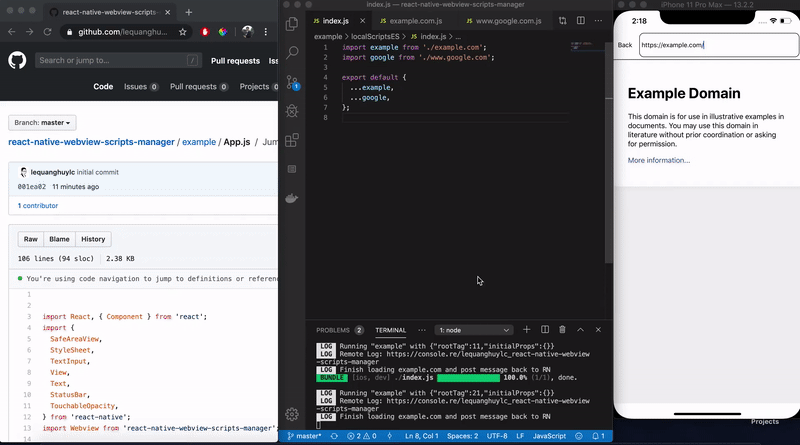
Task: Open Extensions view in VS Code
Action: (x=292, y=140)
